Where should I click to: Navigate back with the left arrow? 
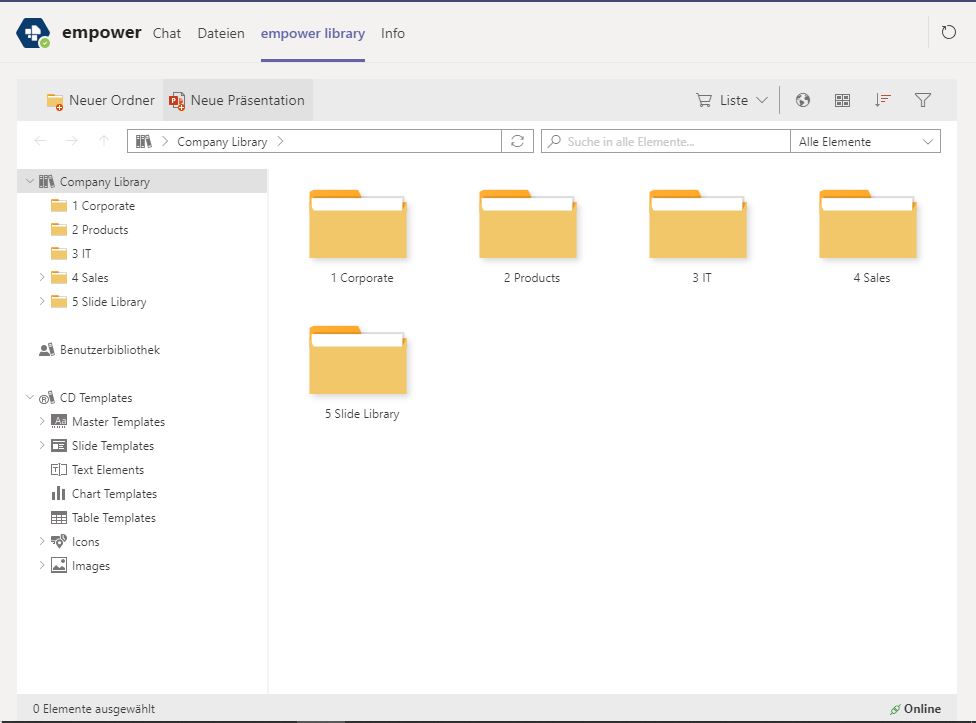click(x=40, y=141)
